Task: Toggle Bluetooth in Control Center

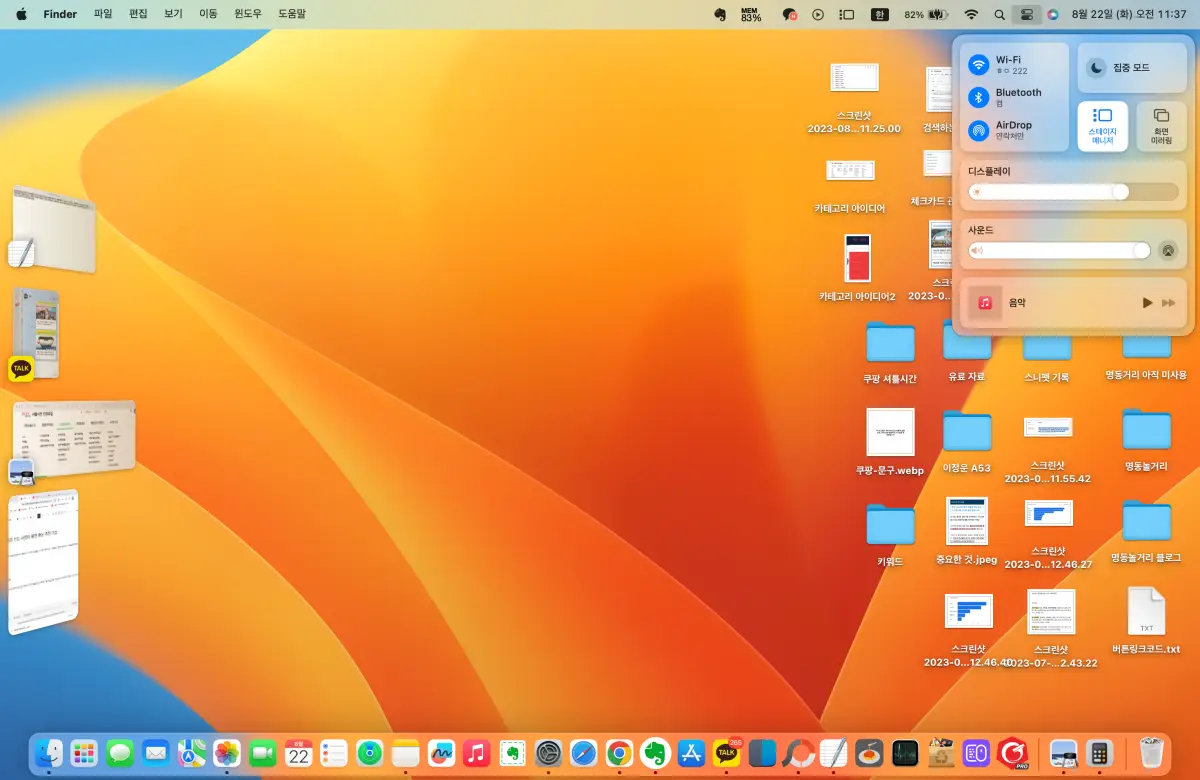Action: tap(979, 97)
